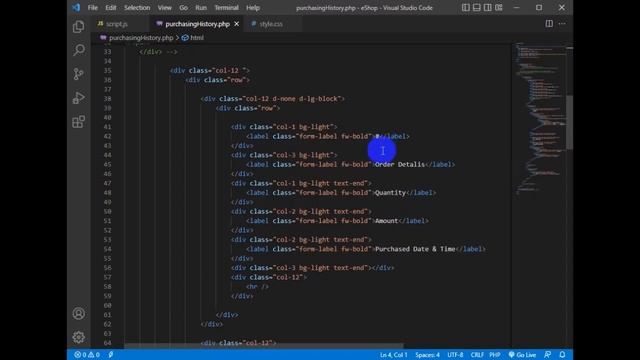Click line number 38 in gutter
The height and width of the screenshot is (360, 640).
pyautogui.click(x=107, y=98)
